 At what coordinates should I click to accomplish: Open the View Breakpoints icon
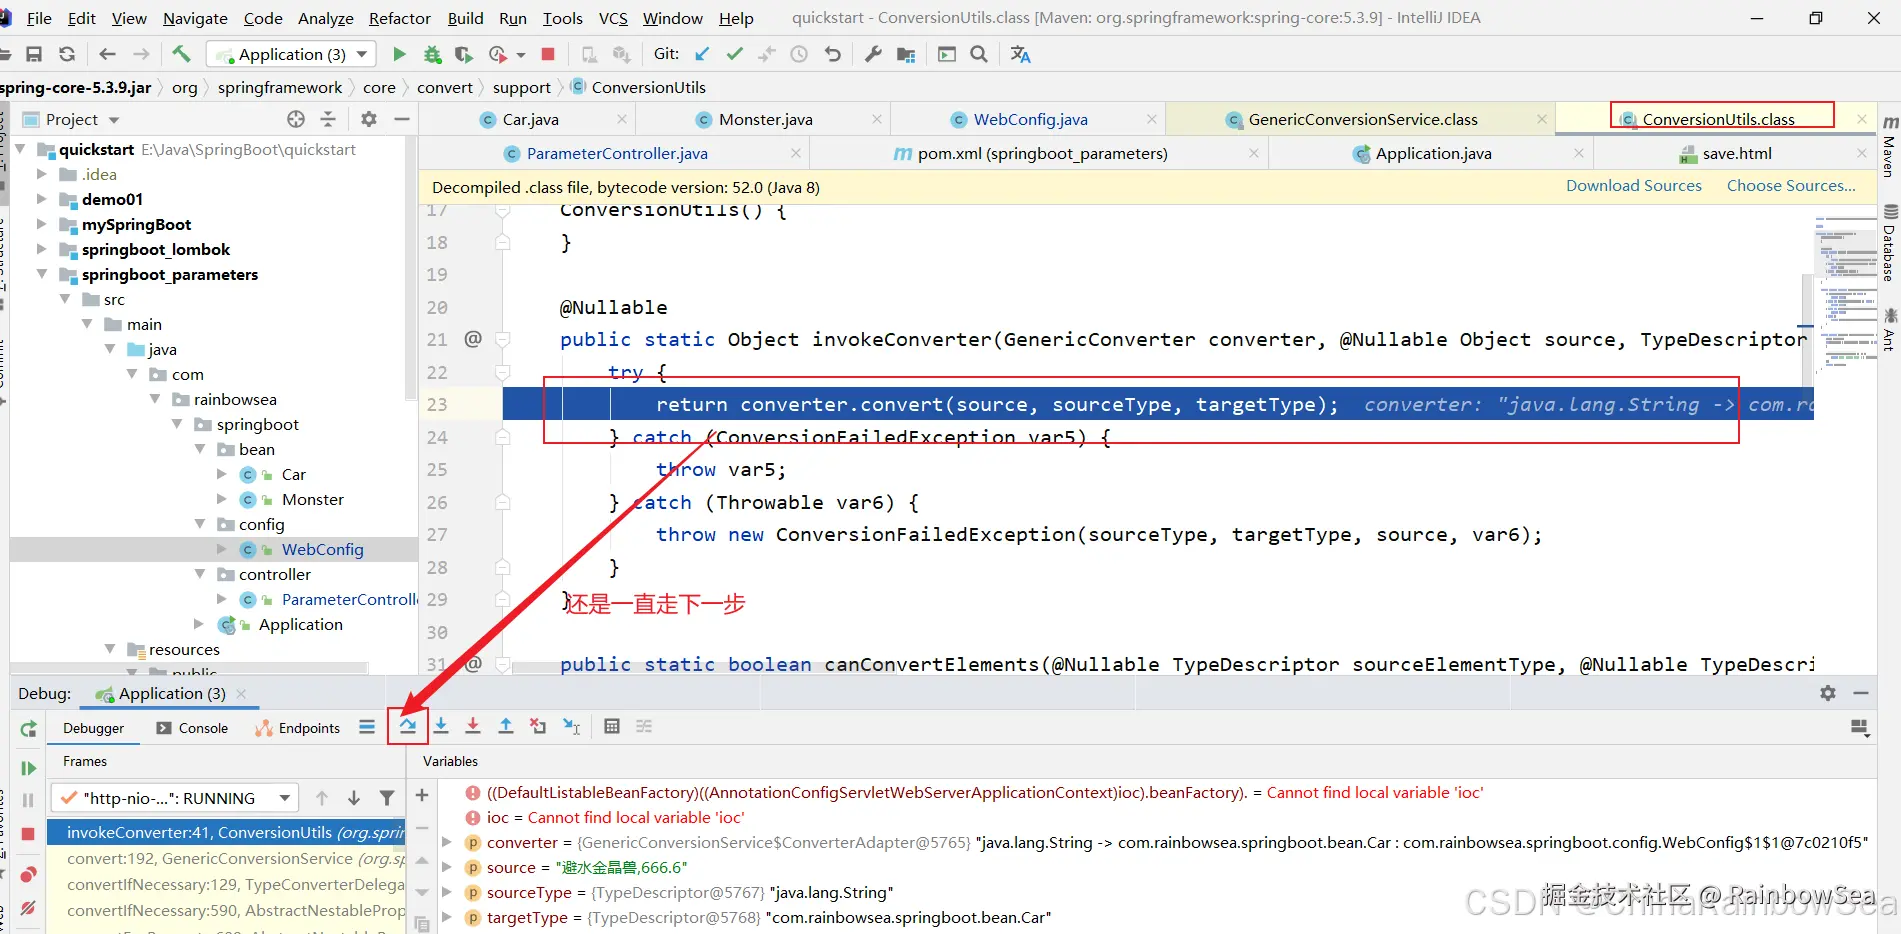(28, 875)
